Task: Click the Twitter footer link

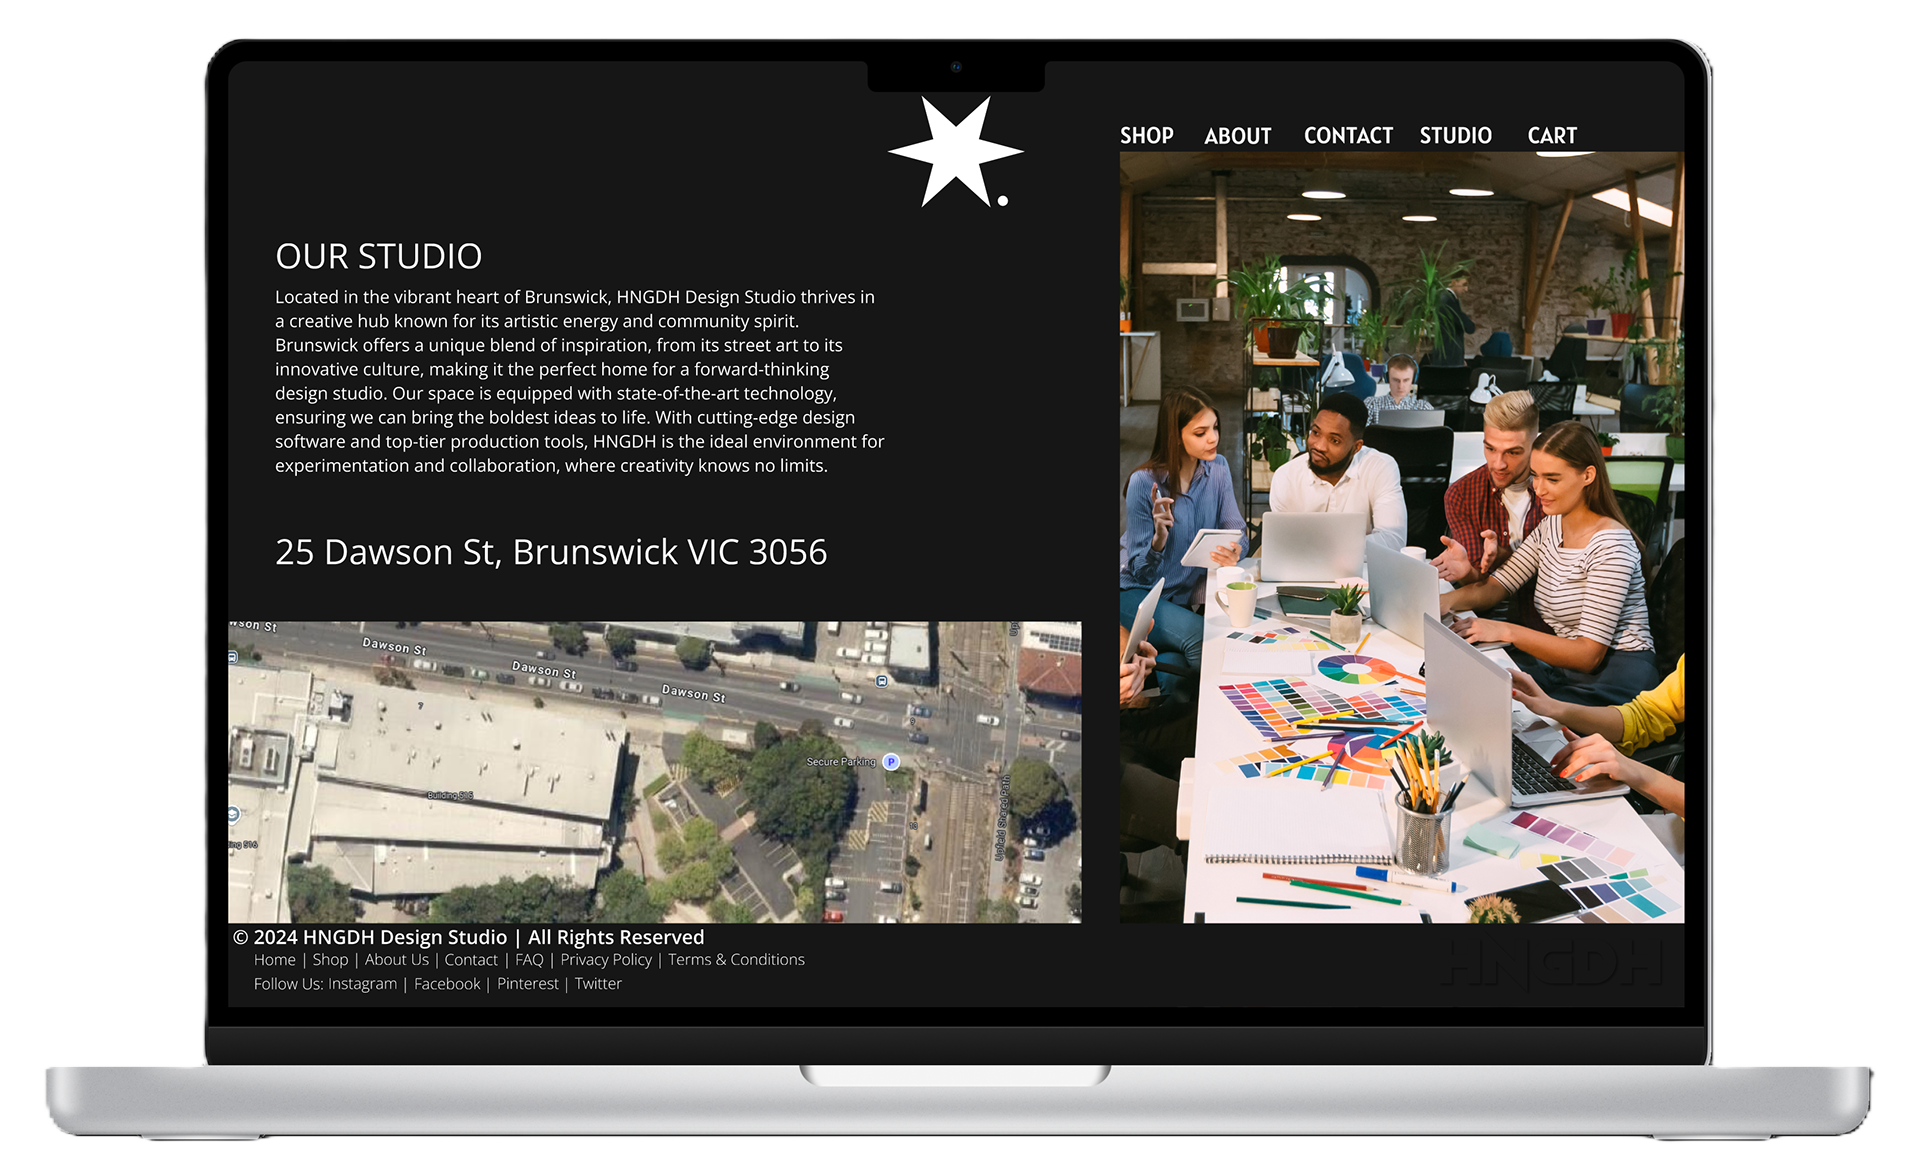Action: pyautogui.click(x=599, y=984)
